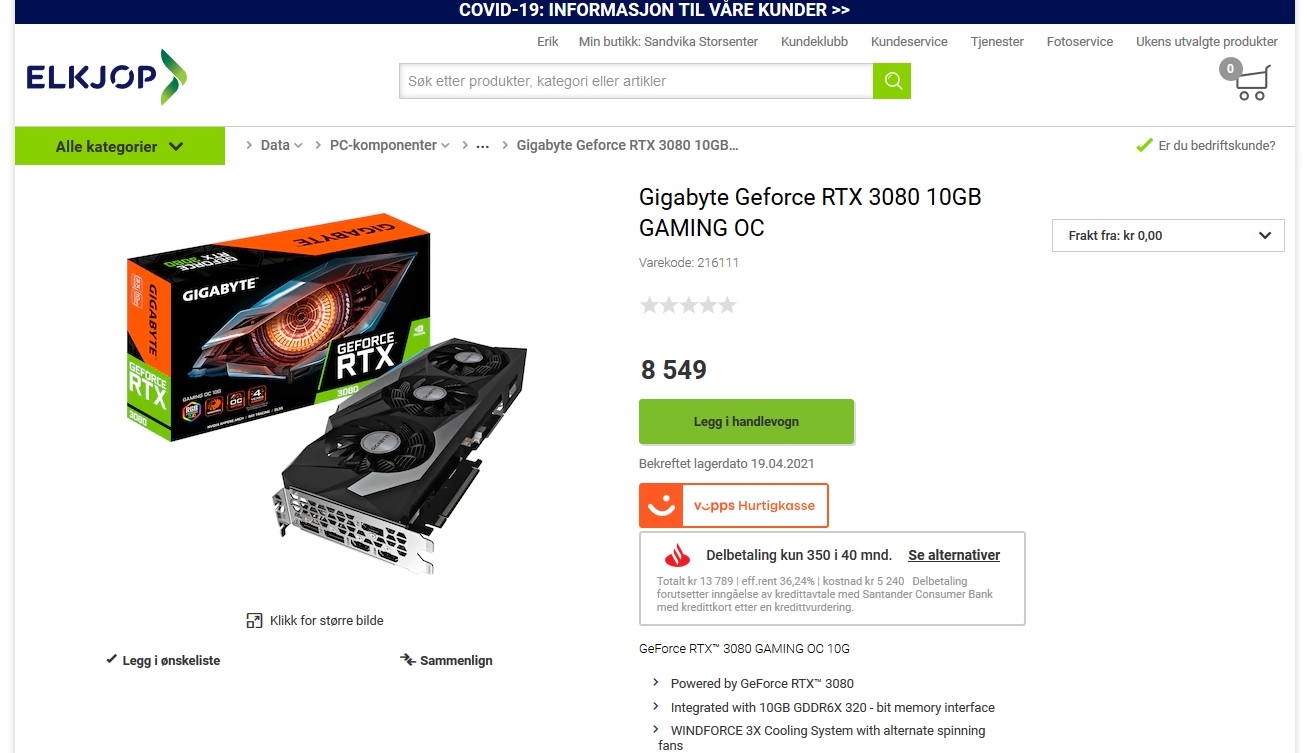
Task: Open the Kundeklubb menu item
Action: tap(814, 42)
